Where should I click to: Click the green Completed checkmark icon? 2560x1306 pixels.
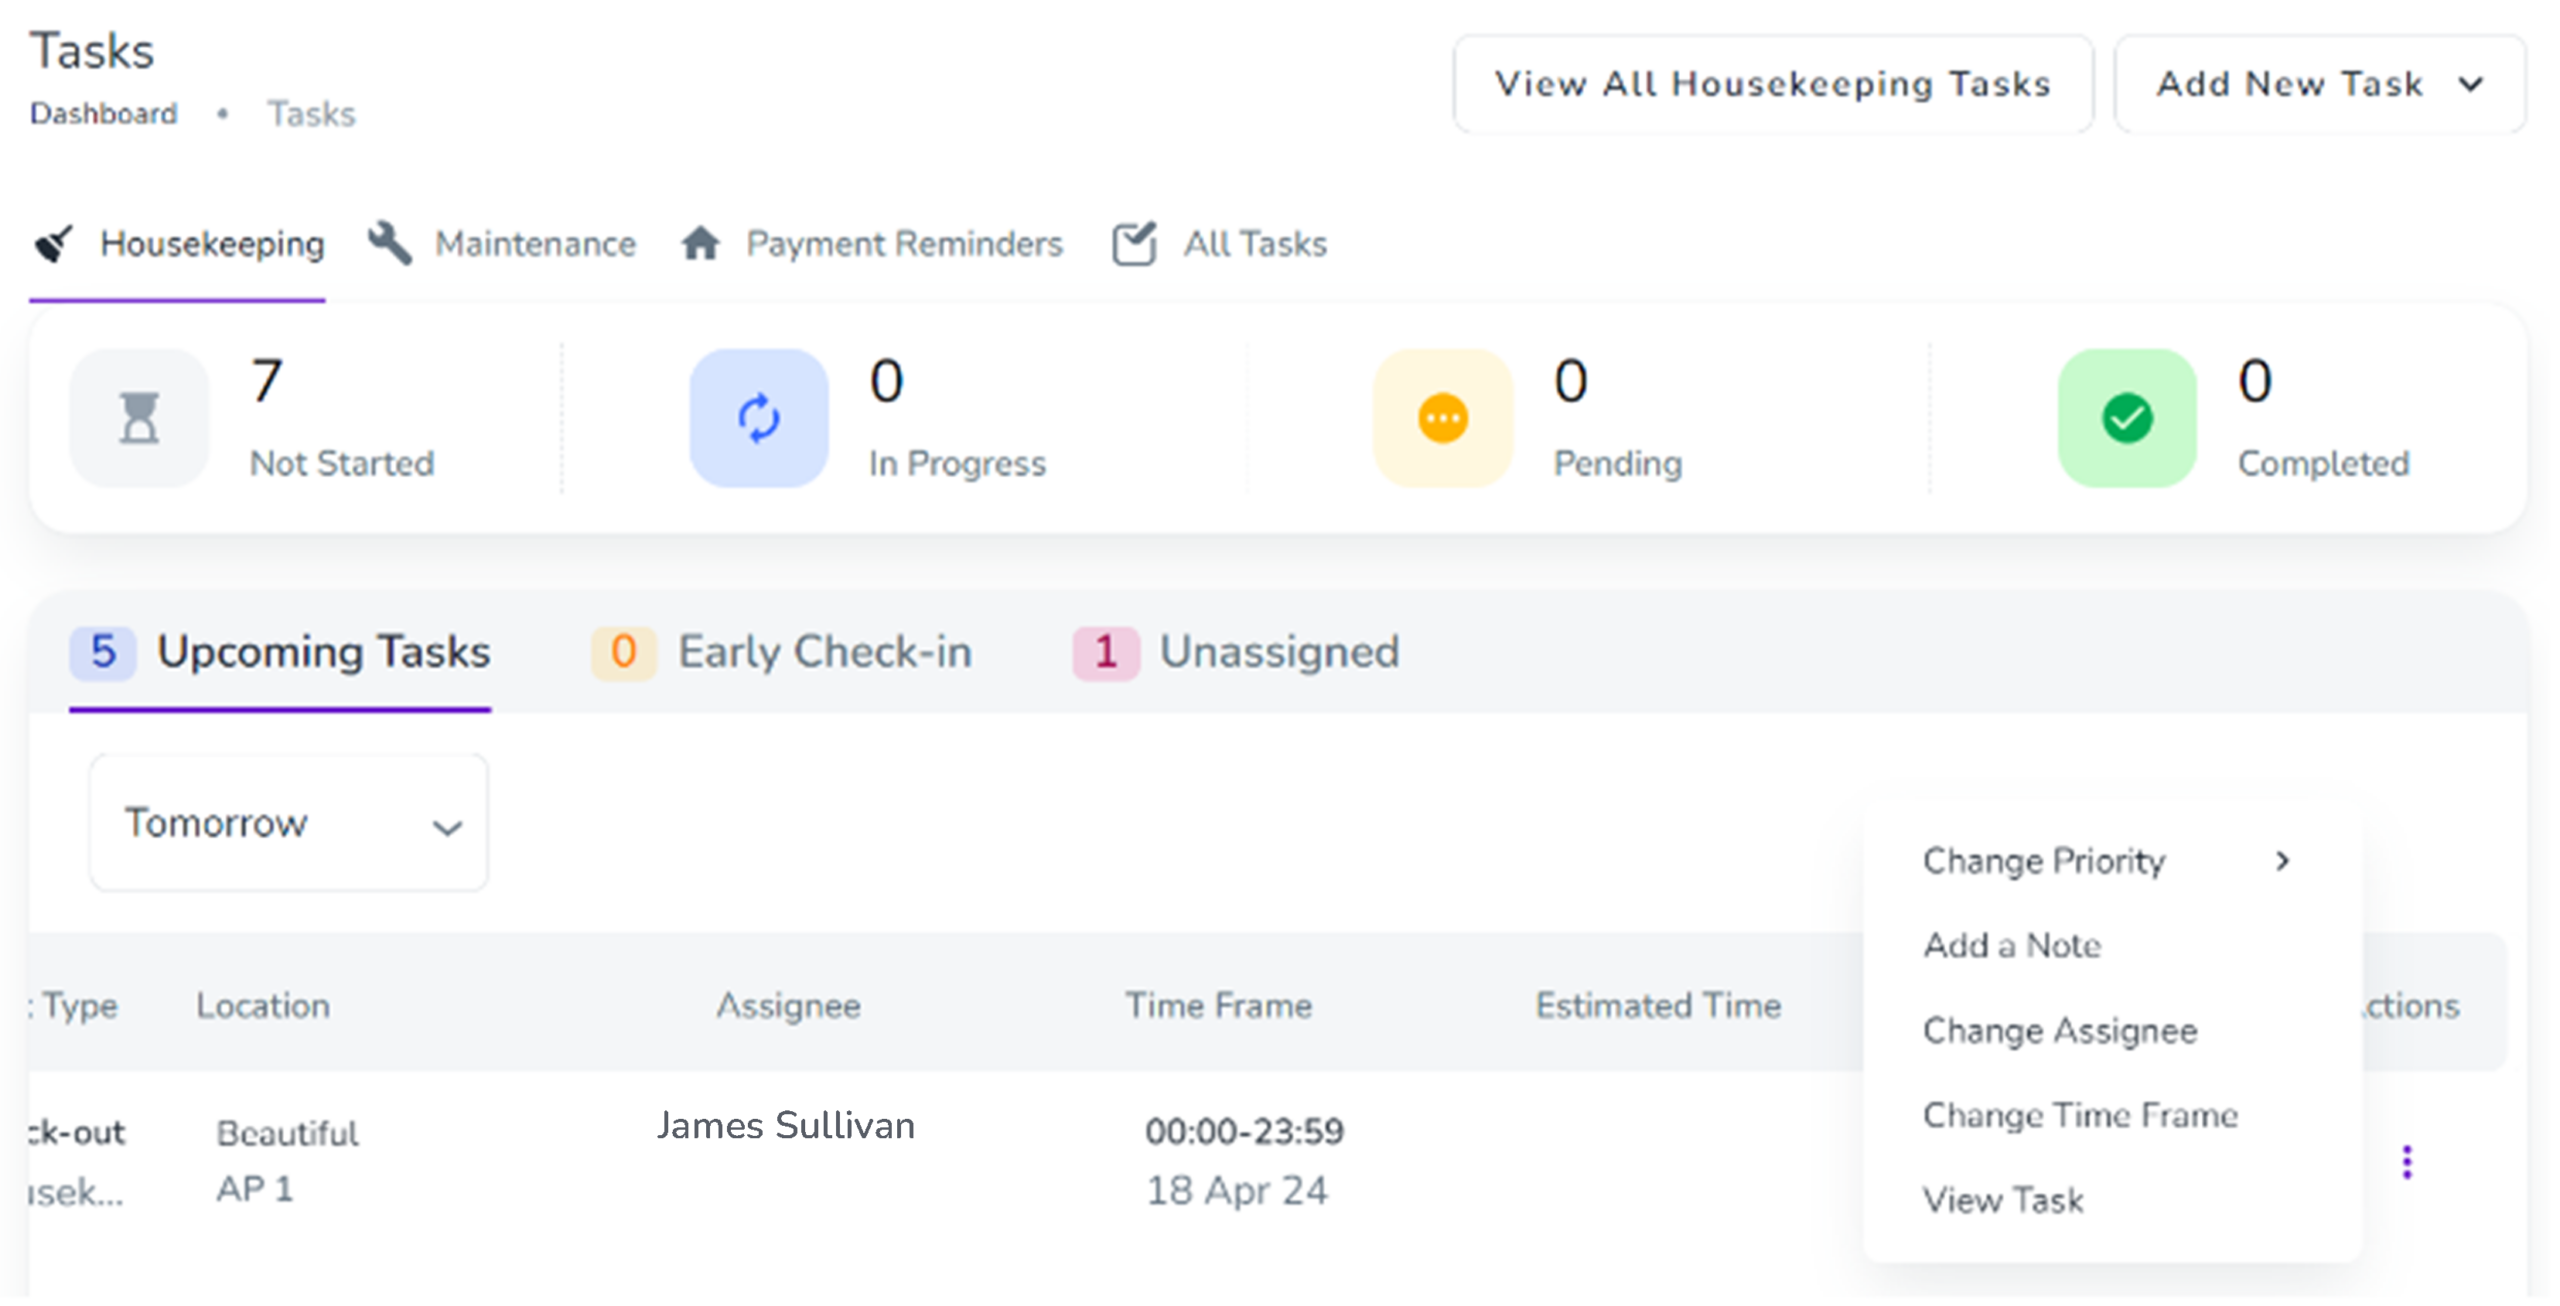coord(2126,418)
